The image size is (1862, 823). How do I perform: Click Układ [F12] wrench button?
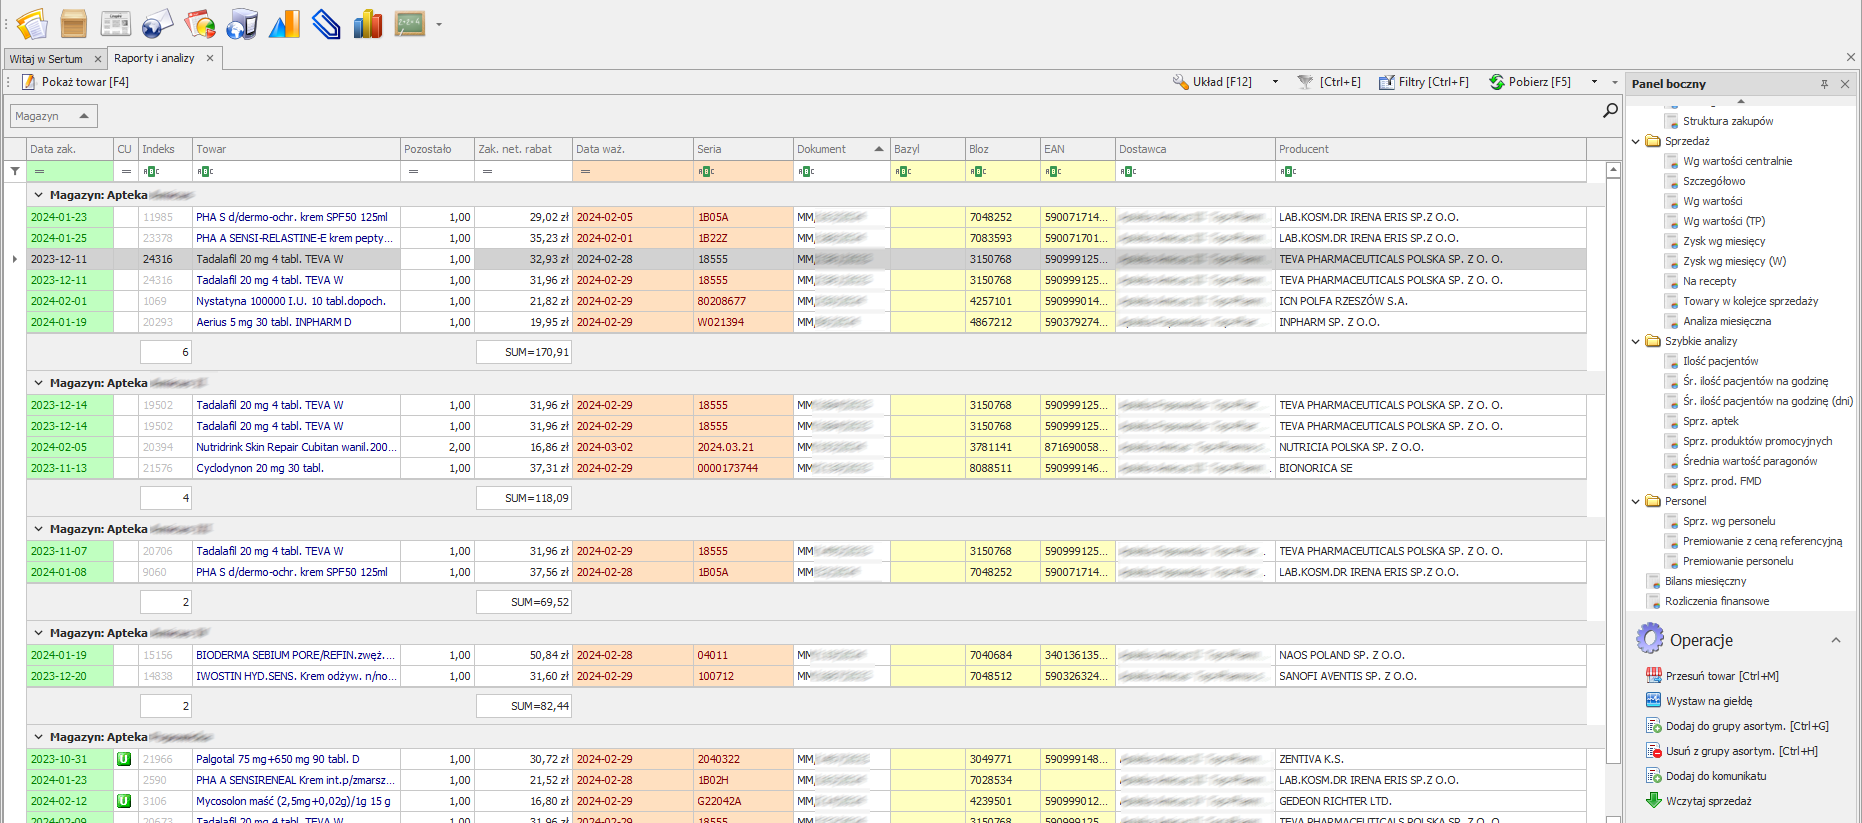[1213, 82]
